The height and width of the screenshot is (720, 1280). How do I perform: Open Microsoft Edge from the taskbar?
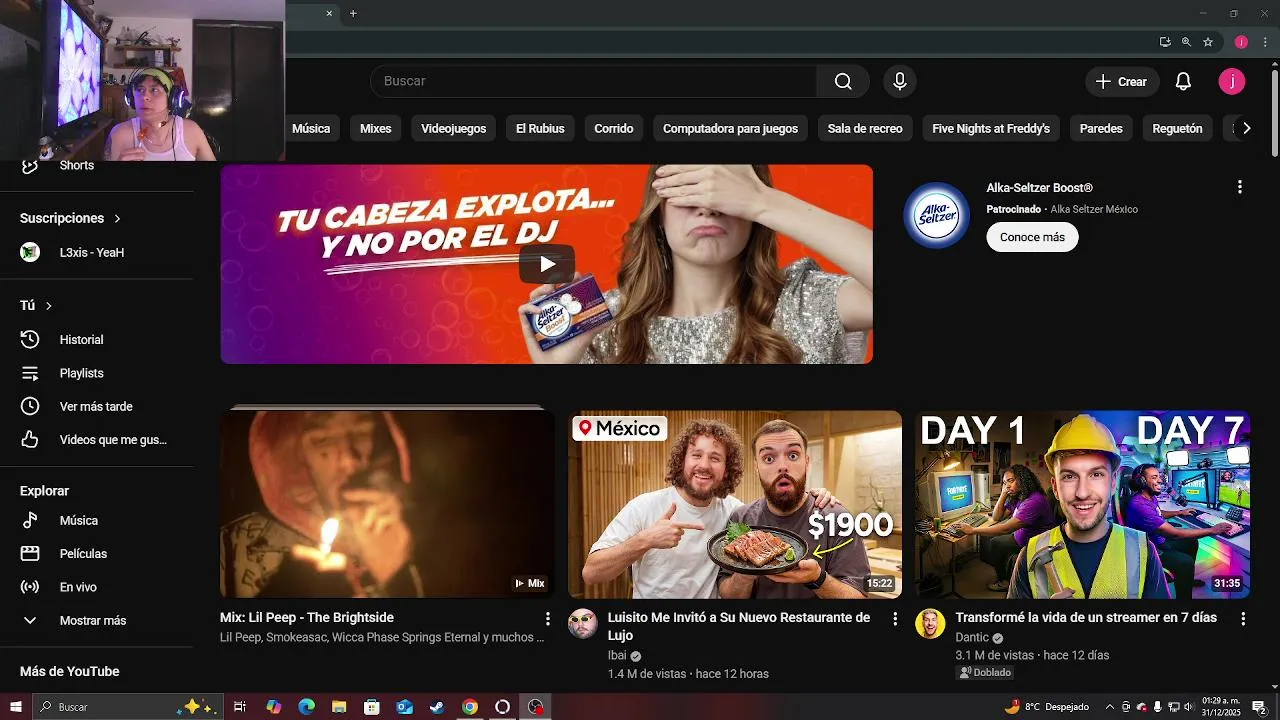306,707
